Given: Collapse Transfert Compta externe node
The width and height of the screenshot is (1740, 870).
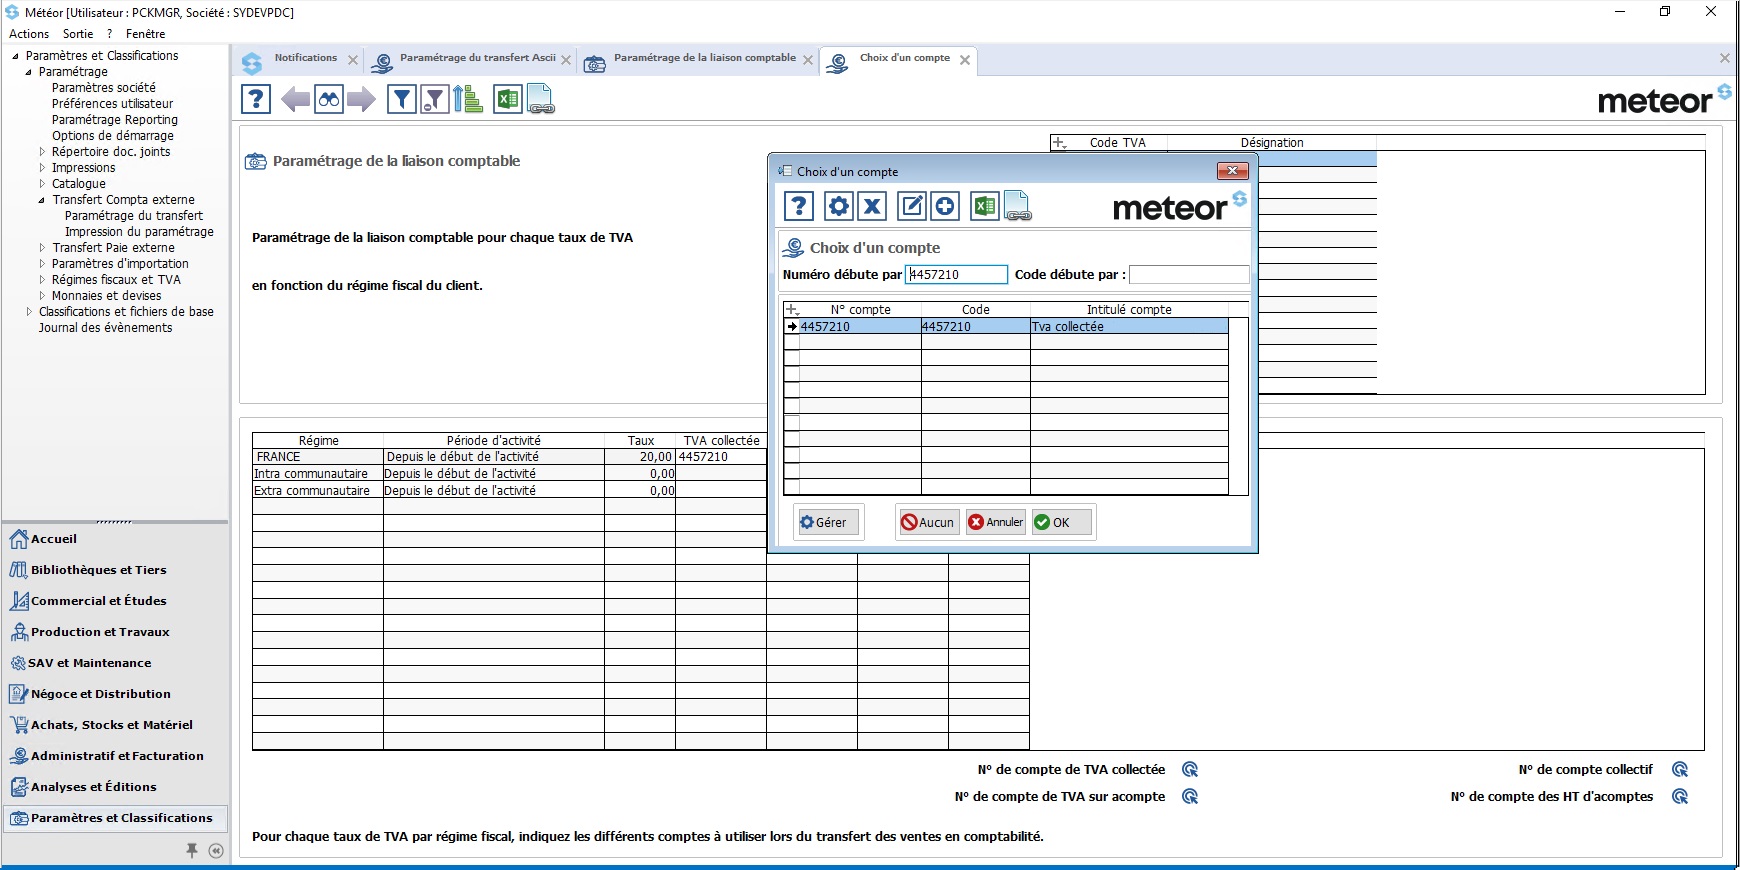Looking at the screenshot, I should [x=42, y=200].
